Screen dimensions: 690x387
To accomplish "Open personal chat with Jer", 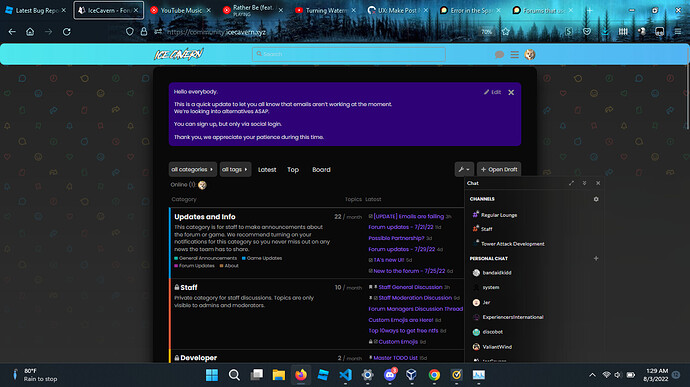I will pyautogui.click(x=486, y=302).
